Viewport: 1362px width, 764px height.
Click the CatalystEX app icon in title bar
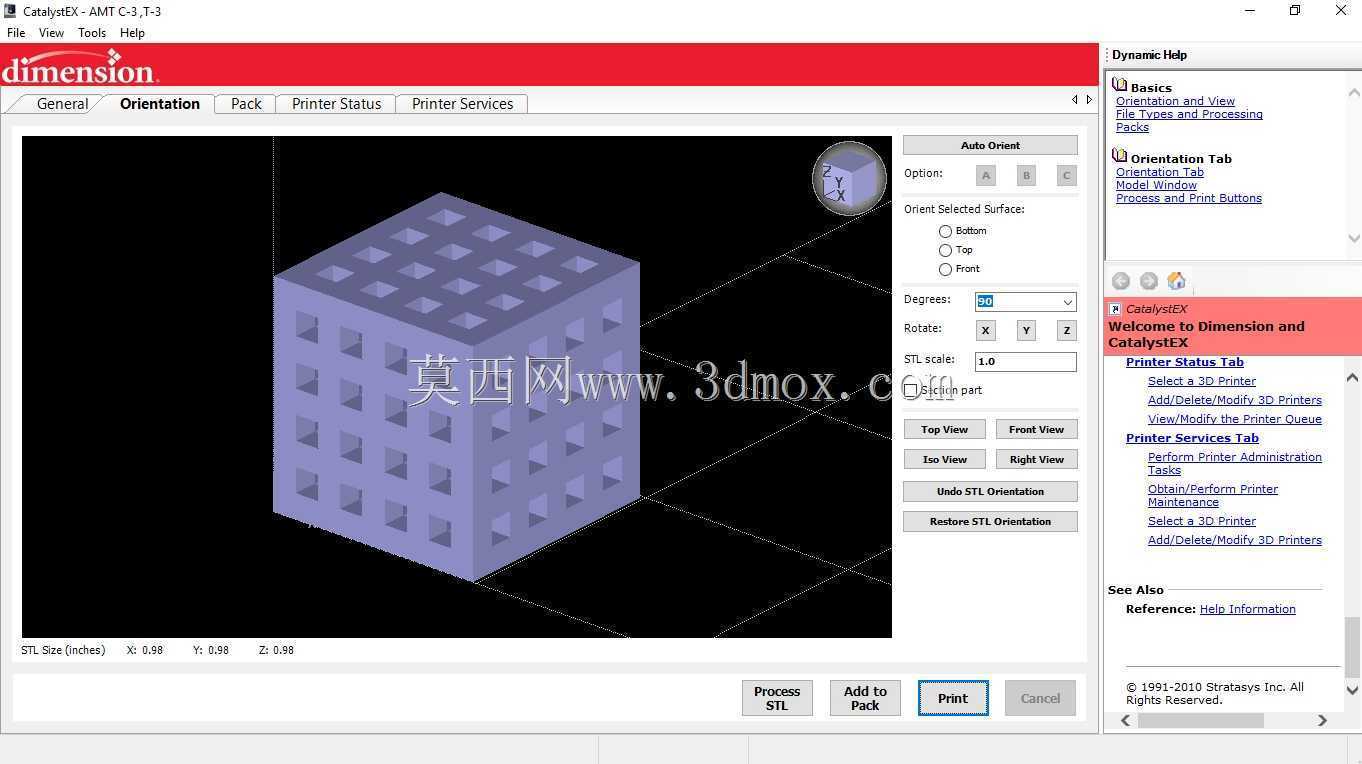click(x=10, y=11)
